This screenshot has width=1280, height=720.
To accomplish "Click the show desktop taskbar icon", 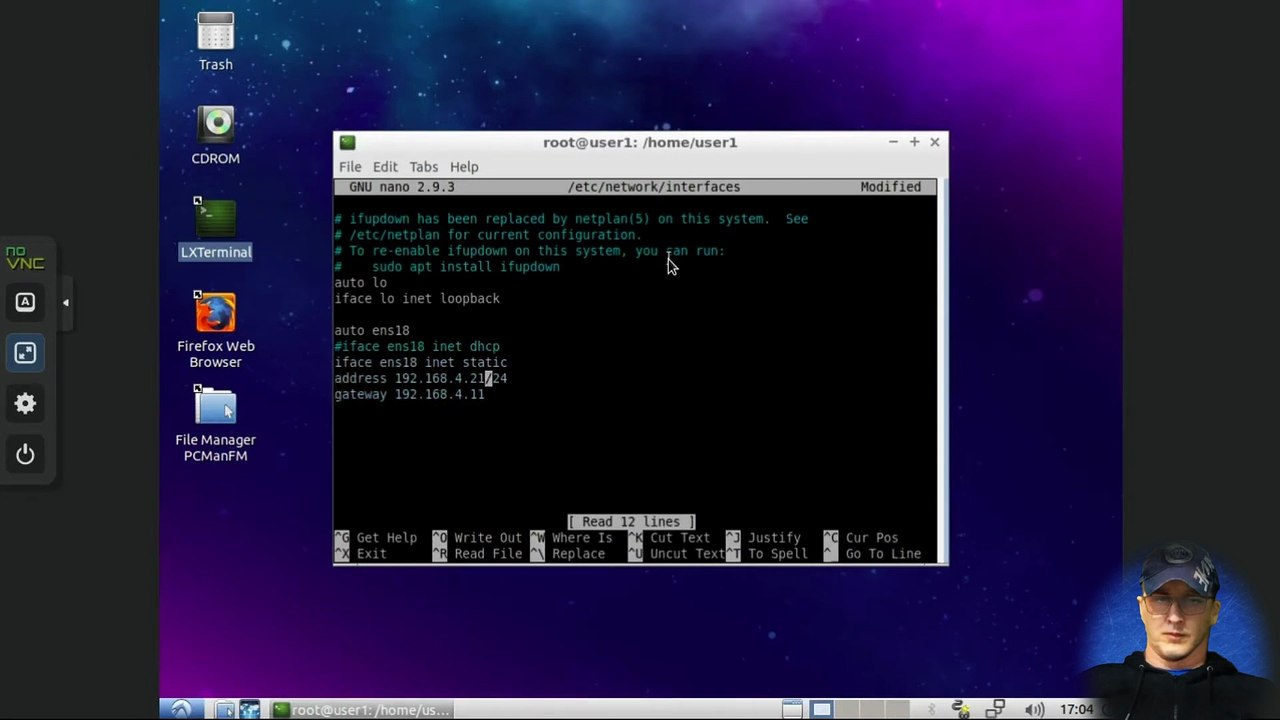I will (792, 709).
